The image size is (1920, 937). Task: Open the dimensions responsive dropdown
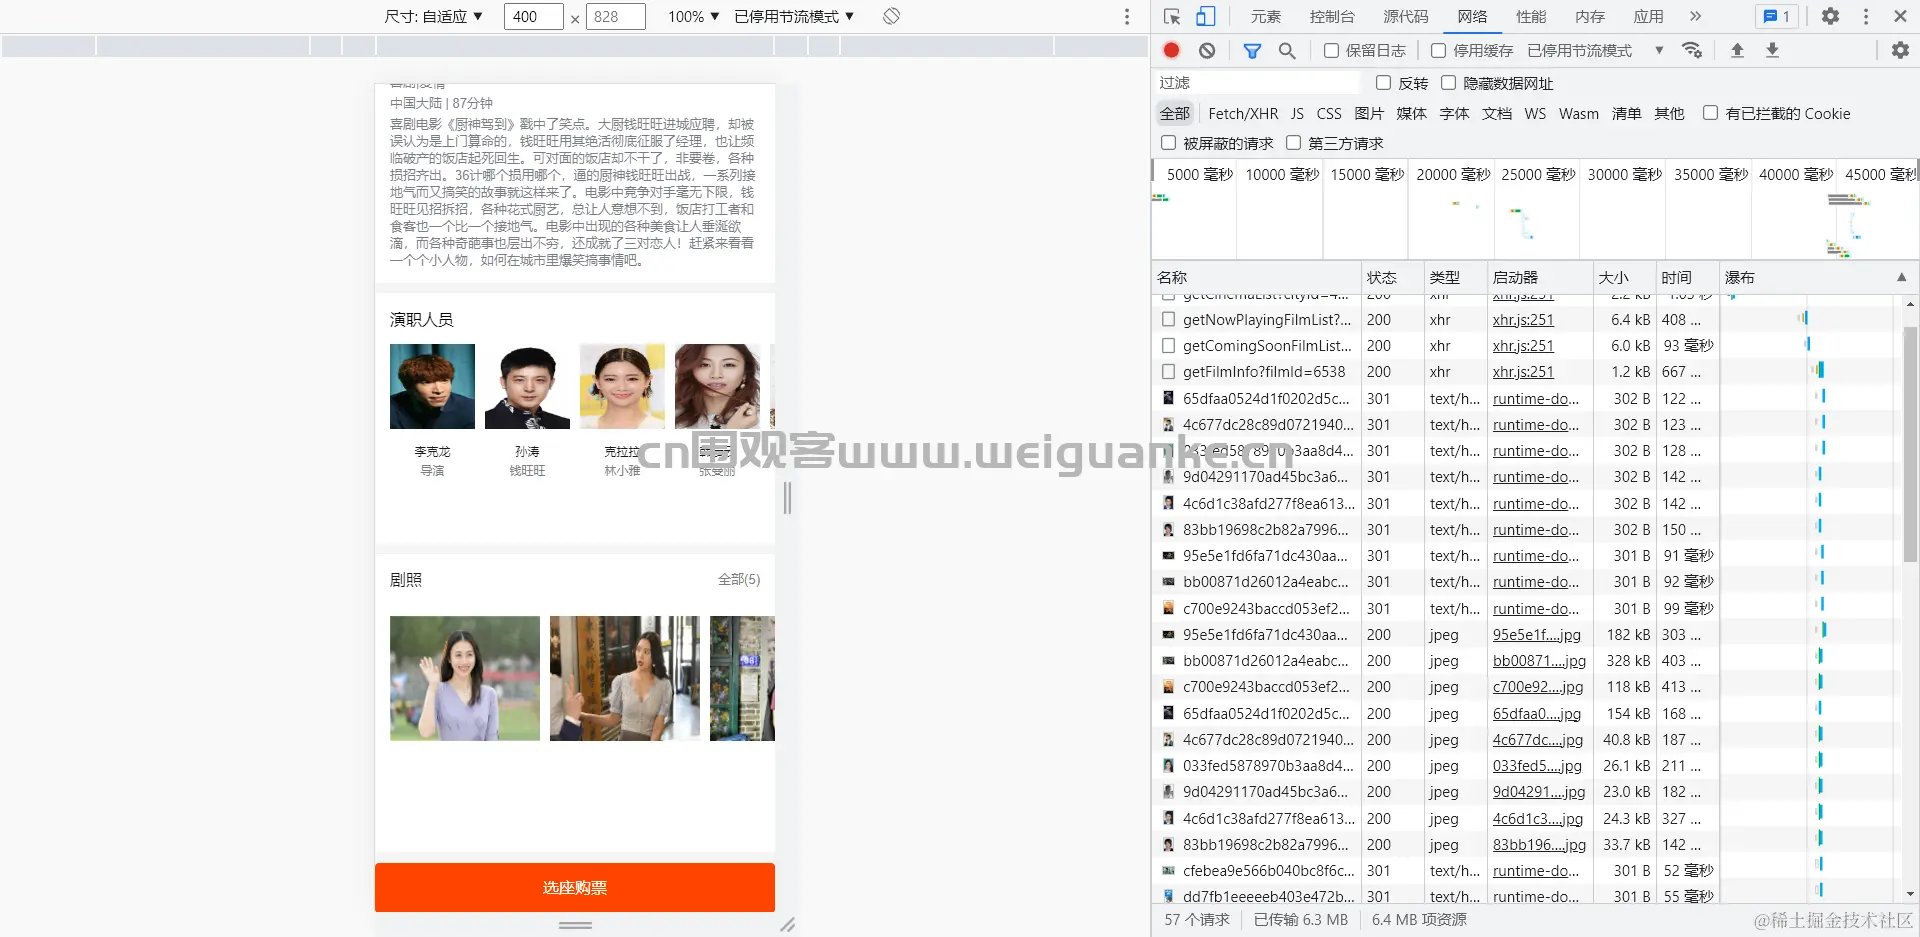point(434,16)
